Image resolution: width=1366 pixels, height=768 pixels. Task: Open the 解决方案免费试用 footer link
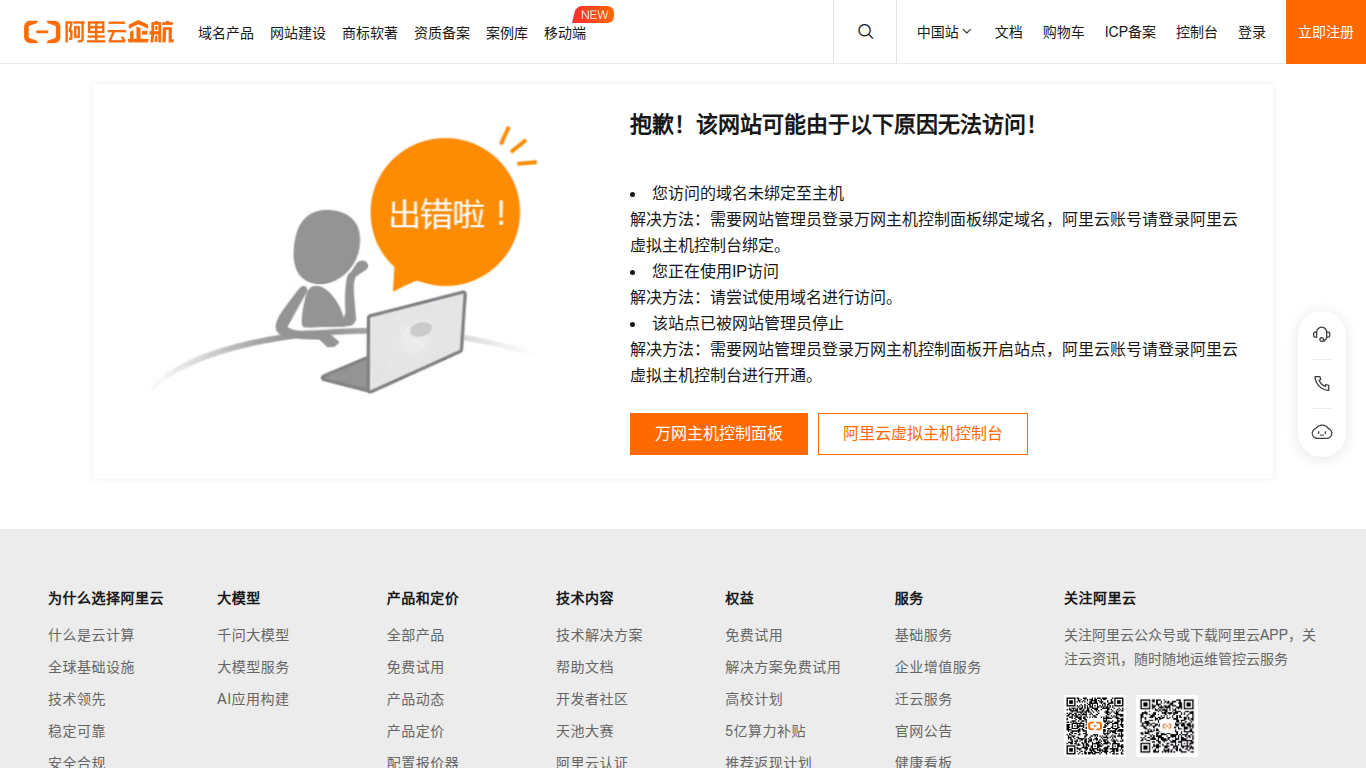tap(783, 667)
